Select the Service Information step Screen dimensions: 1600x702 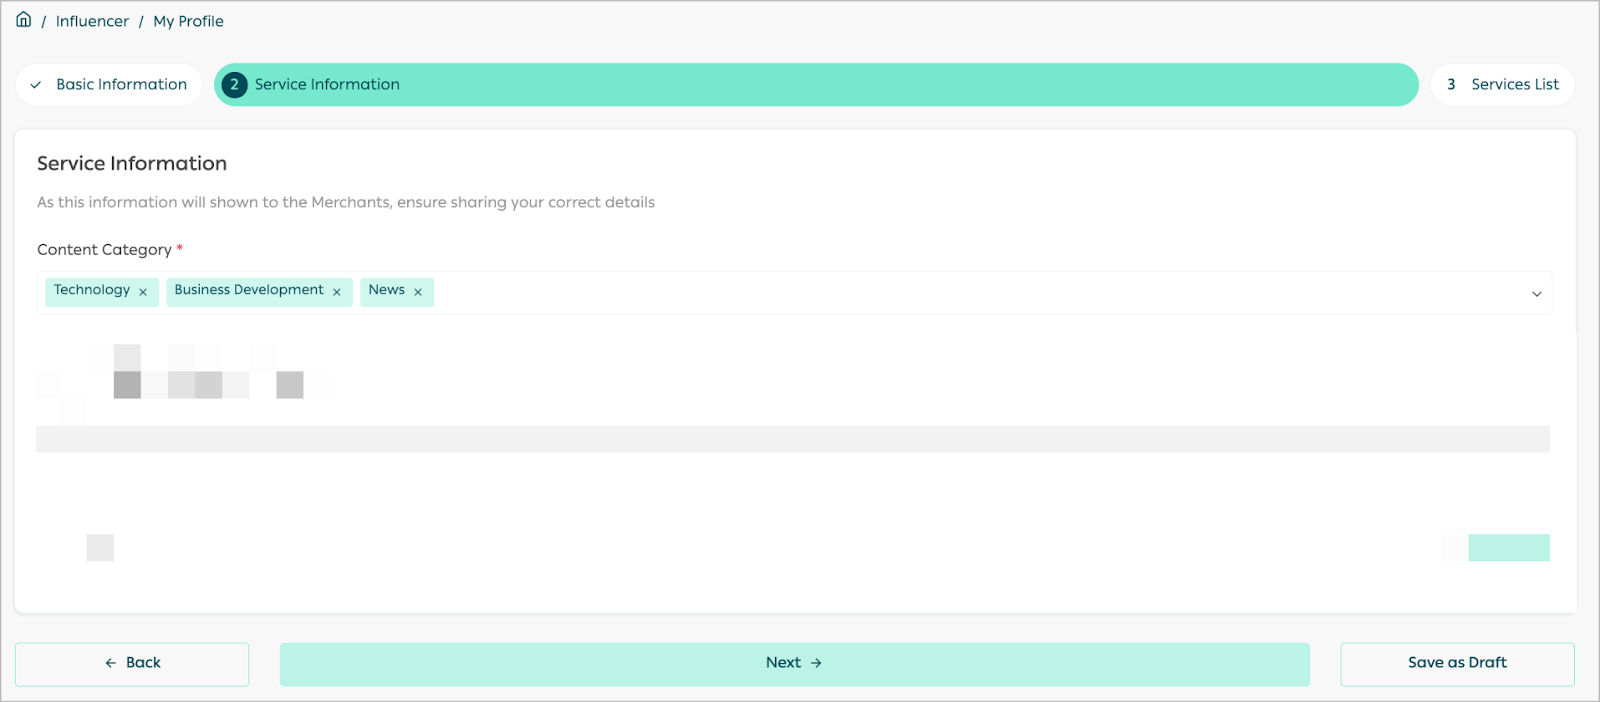click(816, 85)
